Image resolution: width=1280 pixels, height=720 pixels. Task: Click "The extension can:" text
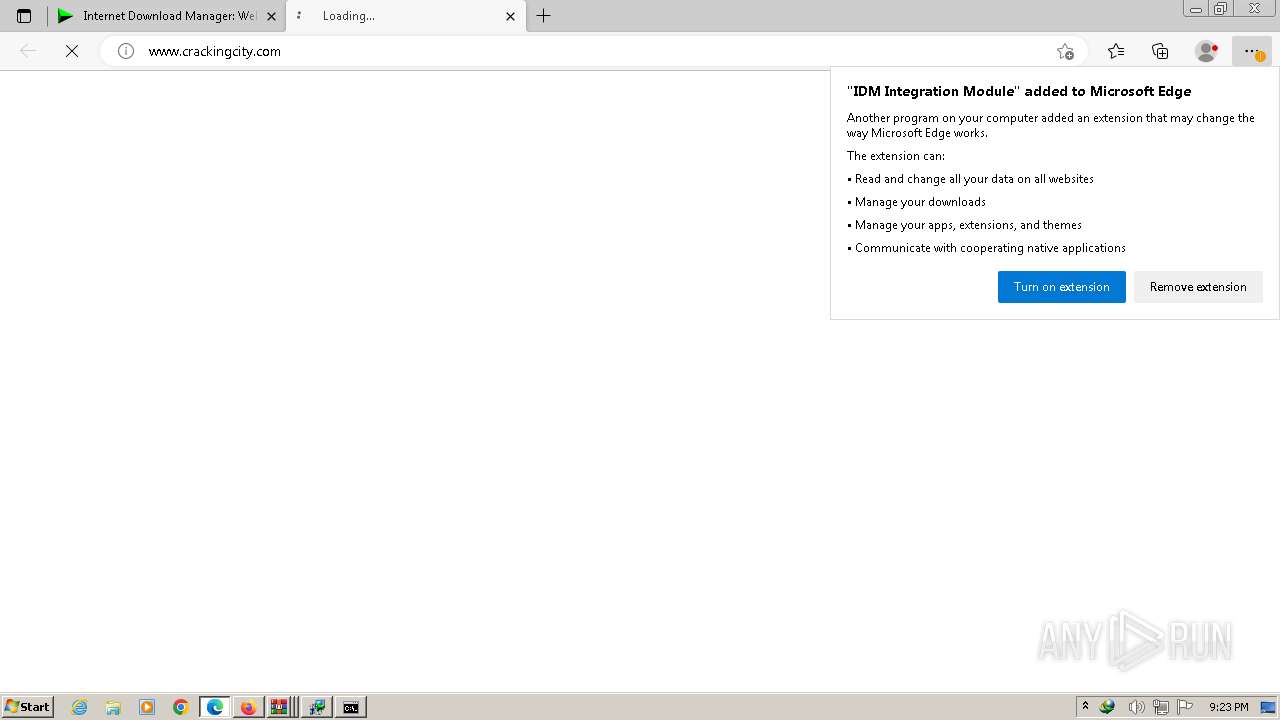[x=896, y=156]
